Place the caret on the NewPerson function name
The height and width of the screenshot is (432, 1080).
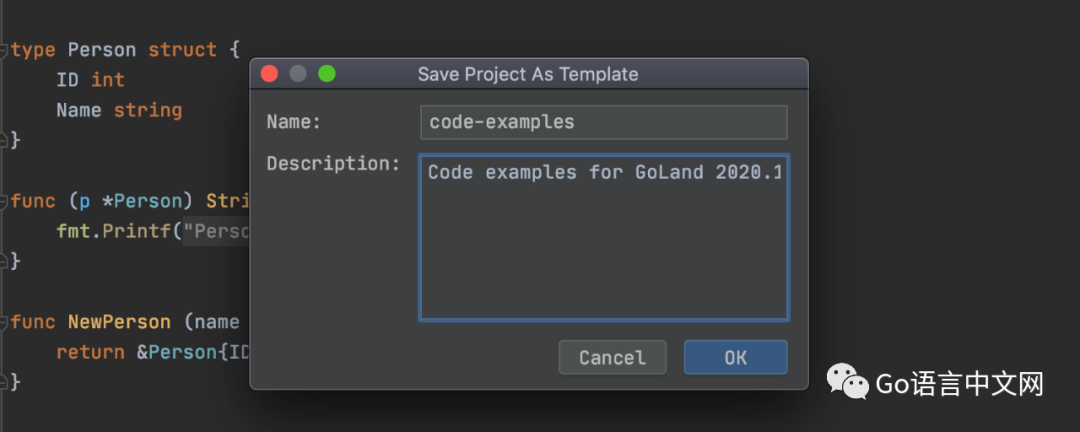(x=120, y=322)
